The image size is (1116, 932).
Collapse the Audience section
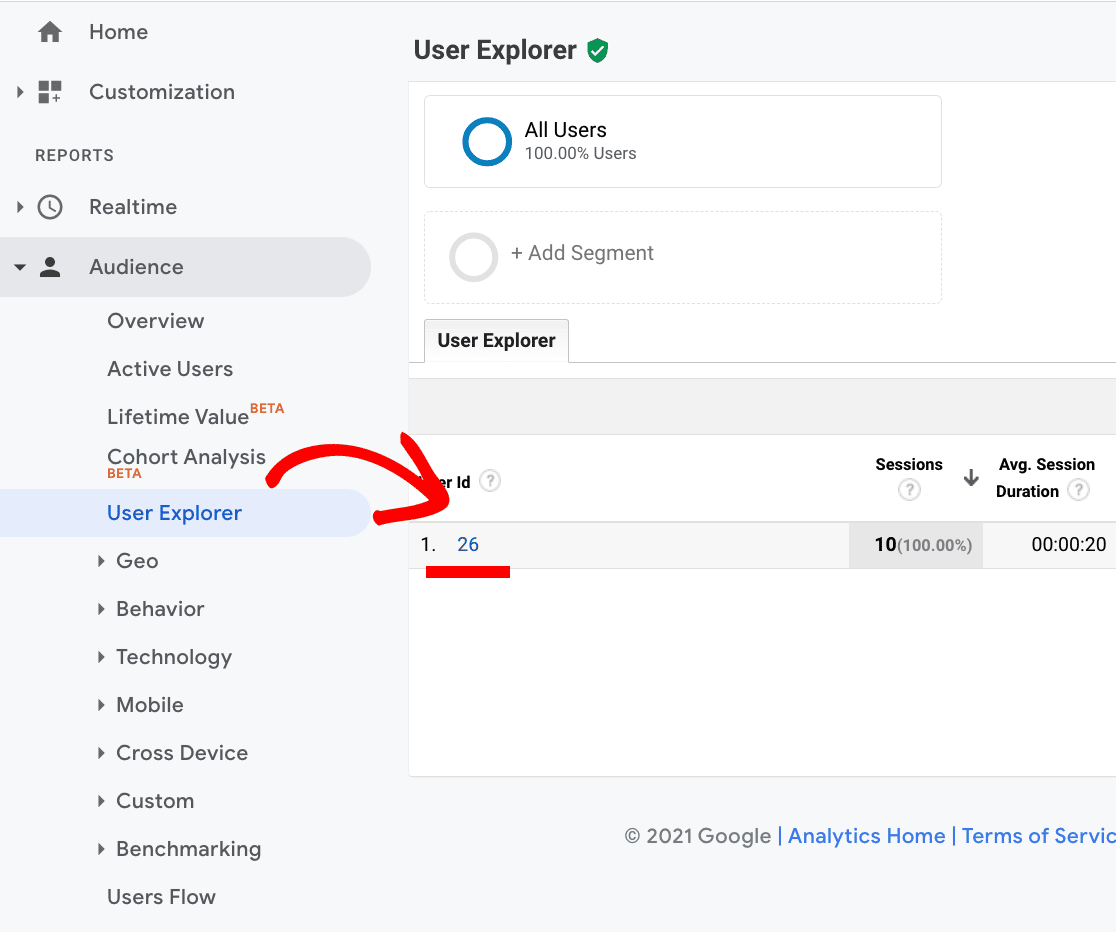pos(20,266)
